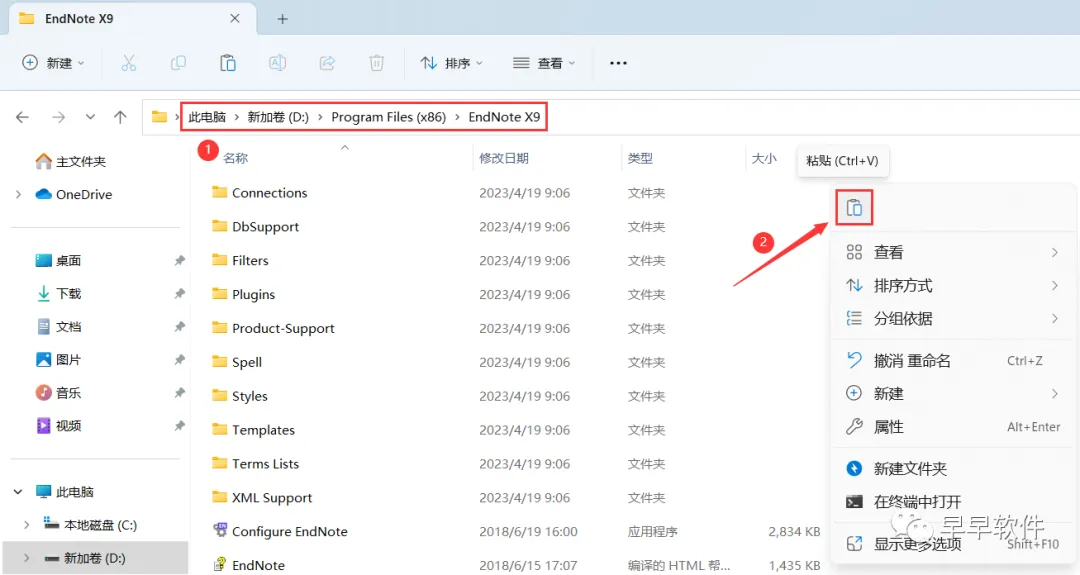The width and height of the screenshot is (1080, 575).
Task: Open 主文件夹 in sidebar
Action: click(70, 161)
